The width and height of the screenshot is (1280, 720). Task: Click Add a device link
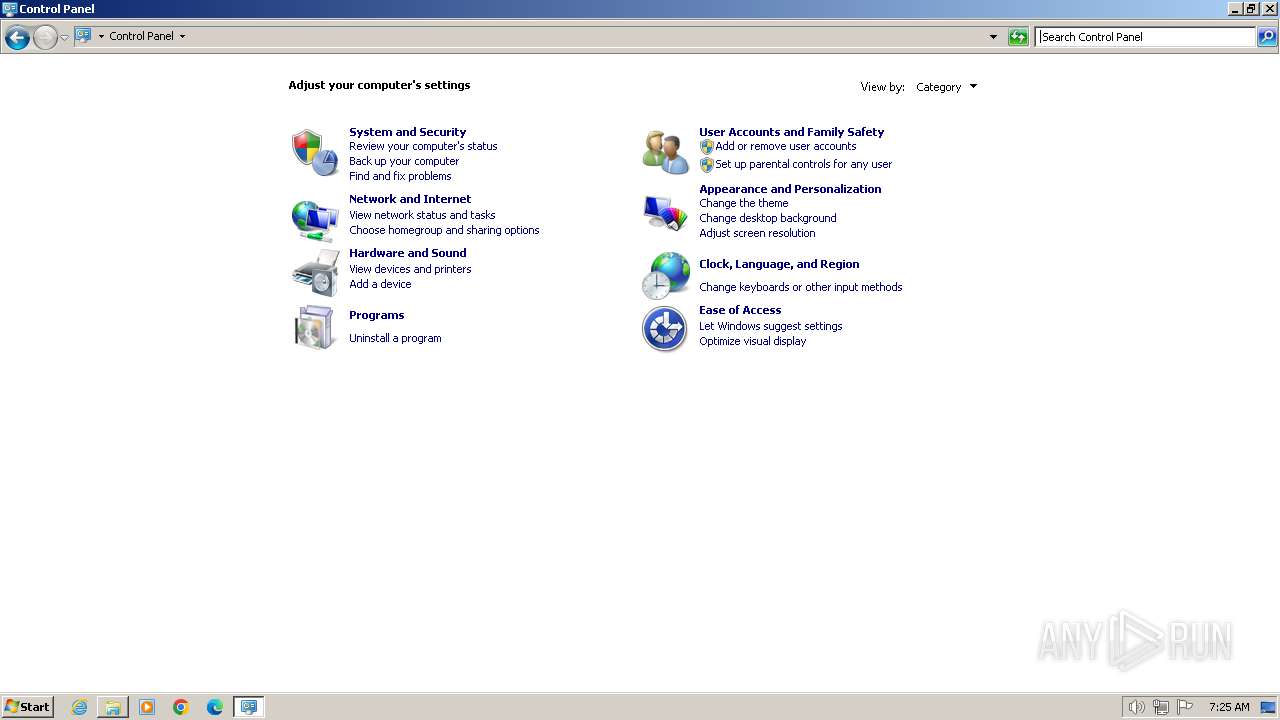(380, 284)
